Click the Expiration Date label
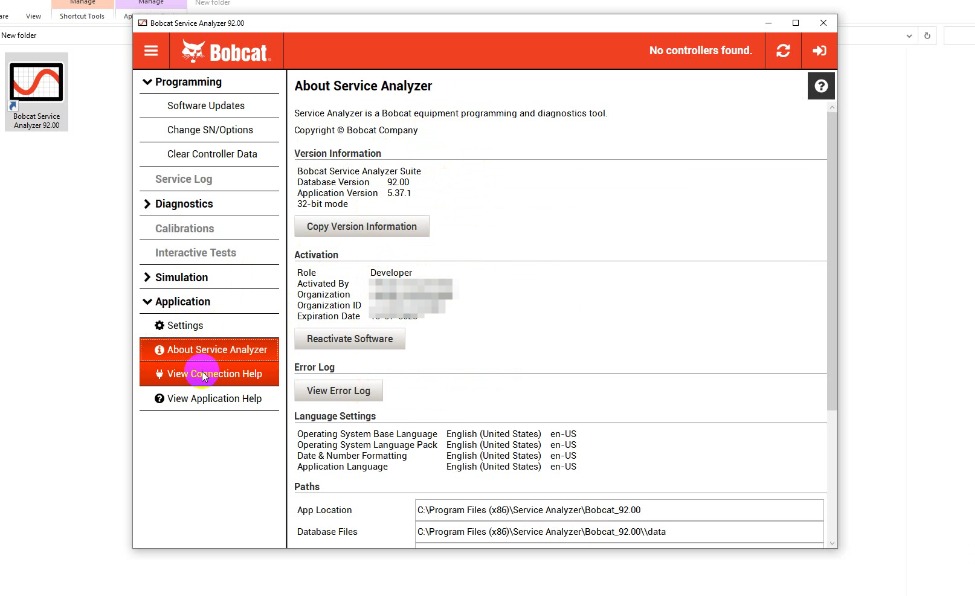This screenshot has width=975, height=596. click(328, 316)
